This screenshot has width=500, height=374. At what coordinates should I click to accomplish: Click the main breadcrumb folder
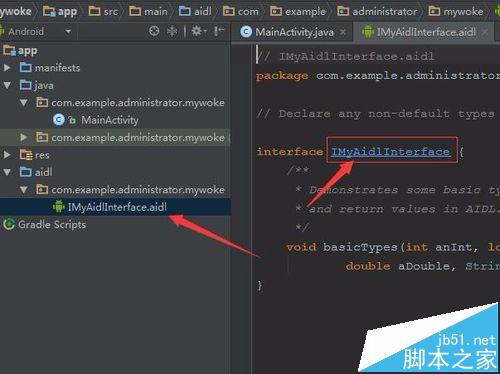click(148, 12)
